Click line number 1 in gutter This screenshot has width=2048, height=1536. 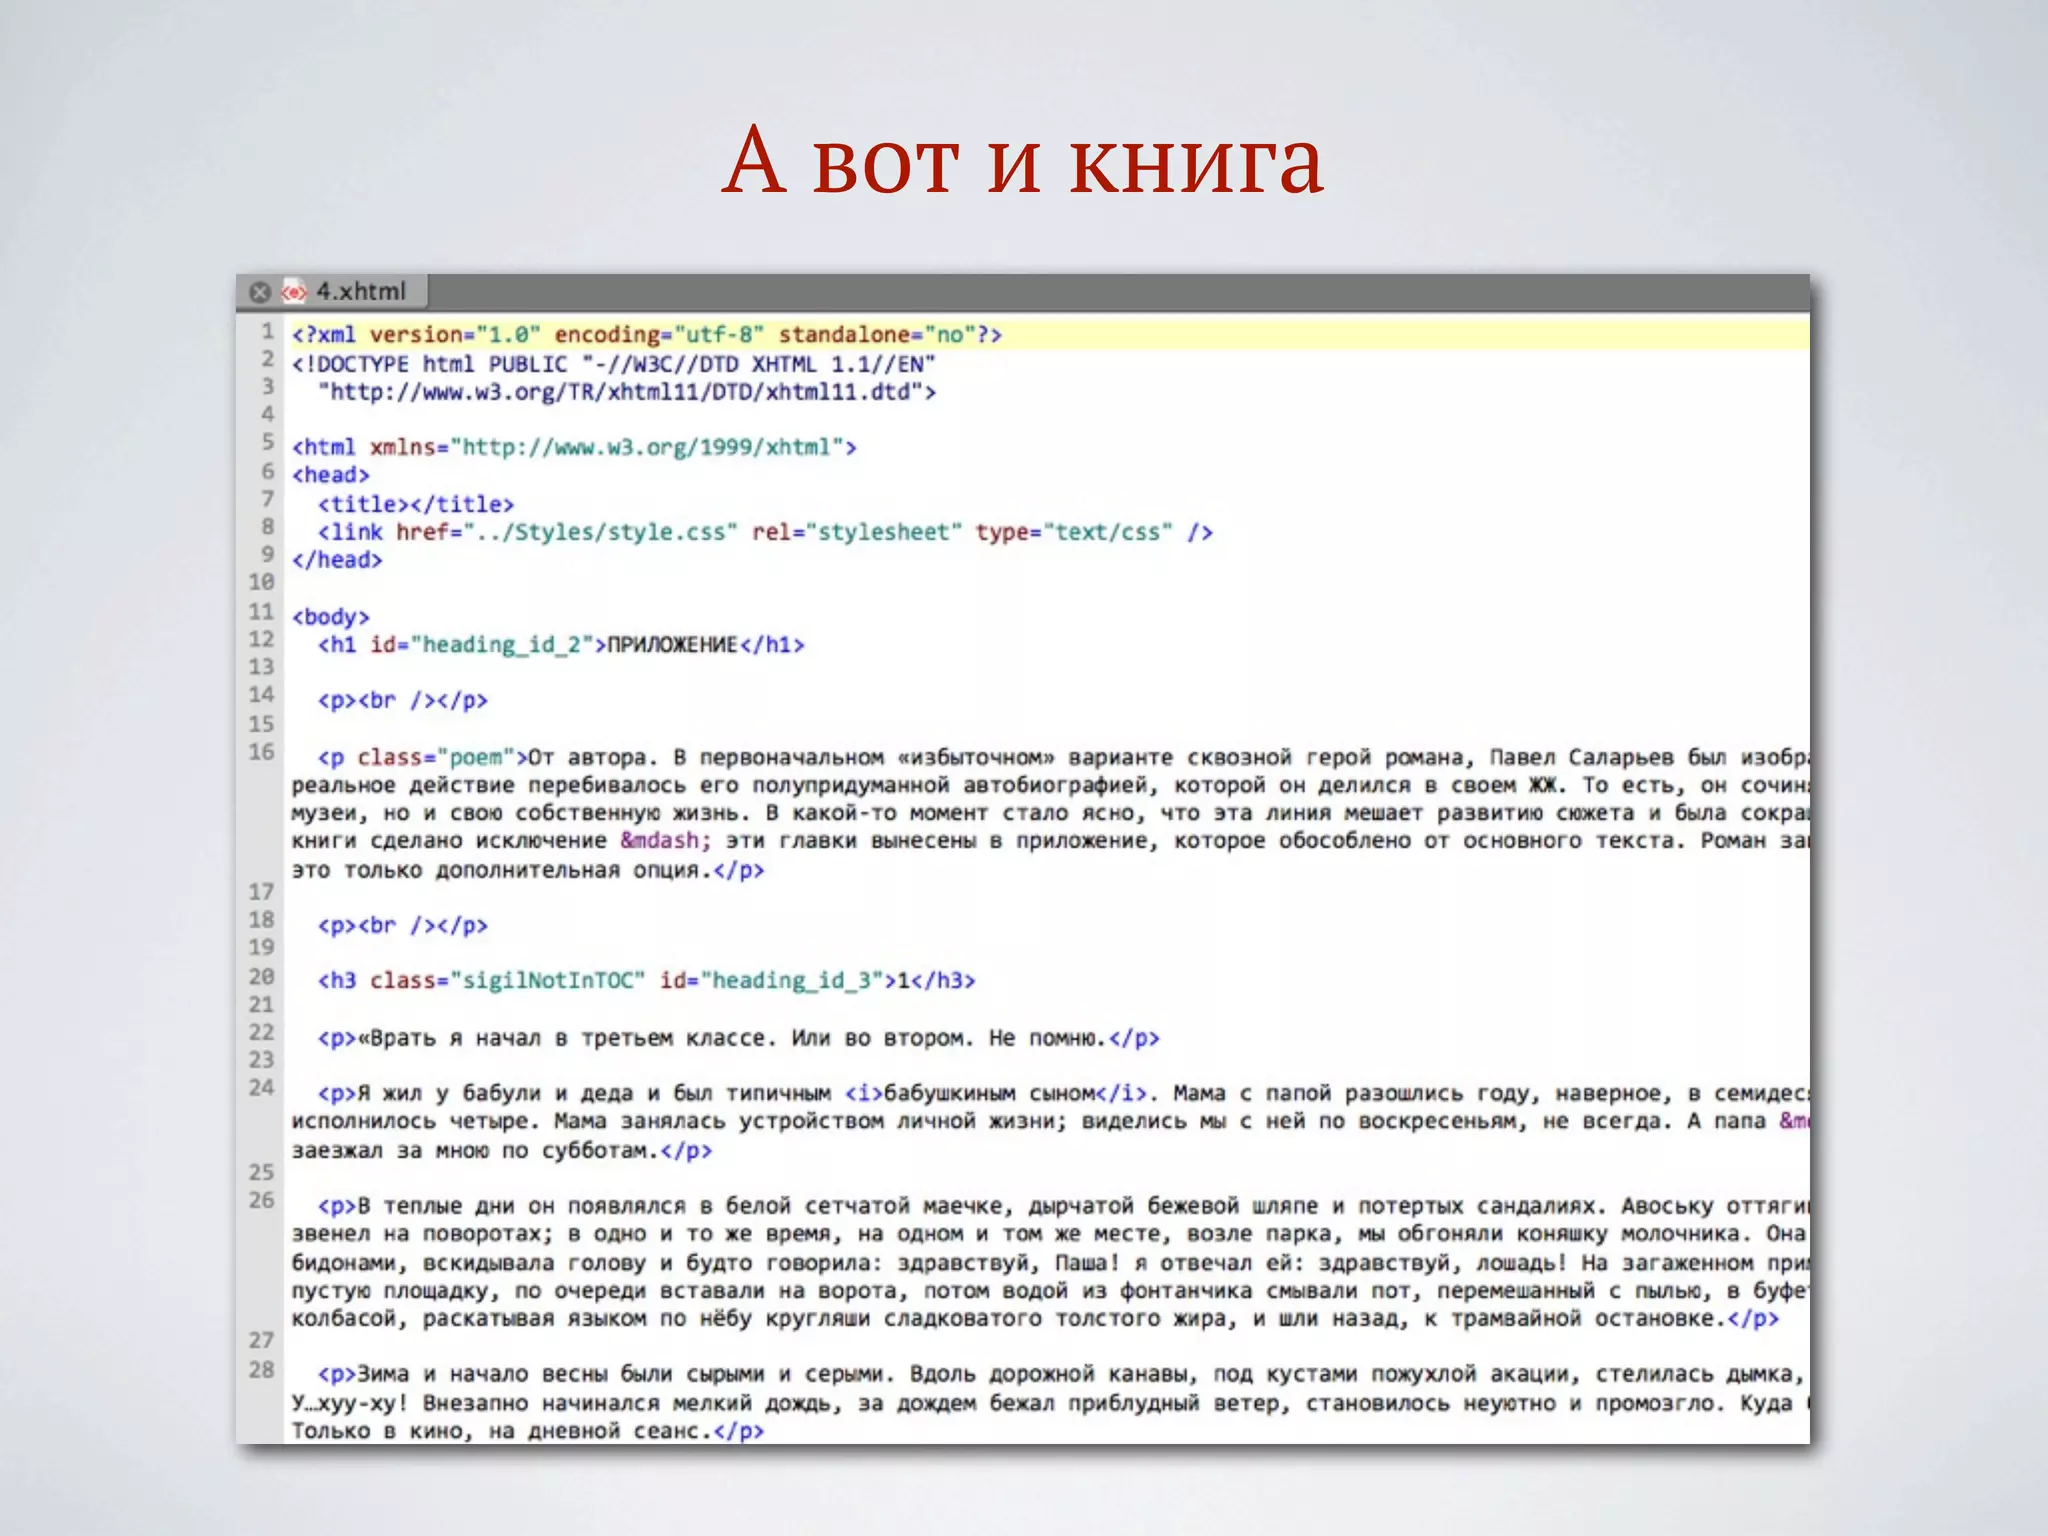(x=267, y=332)
